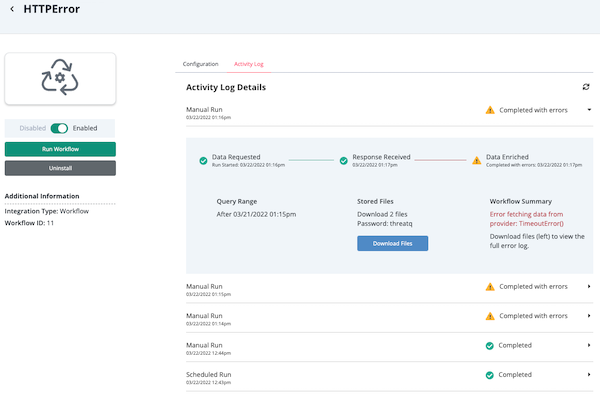Image resolution: width=600 pixels, height=396 pixels.
Task: Select the Activity Log tab
Action: 249,64
